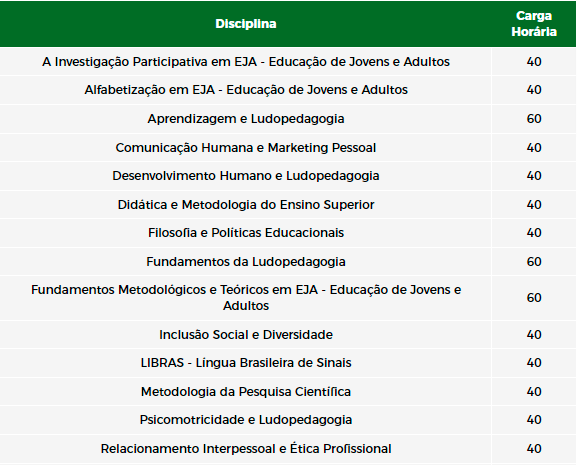577x465 pixels.
Task: Click the 60 hours for Fundamentos da Ludopedagogia
Action: pos(534,262)
